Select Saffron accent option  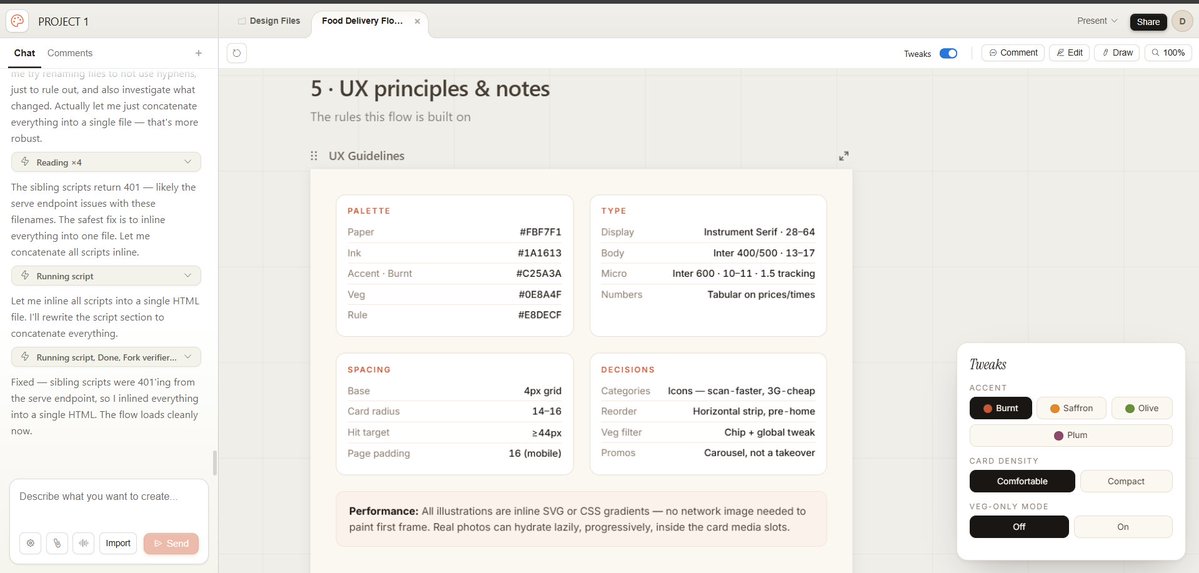(1071, 408)
